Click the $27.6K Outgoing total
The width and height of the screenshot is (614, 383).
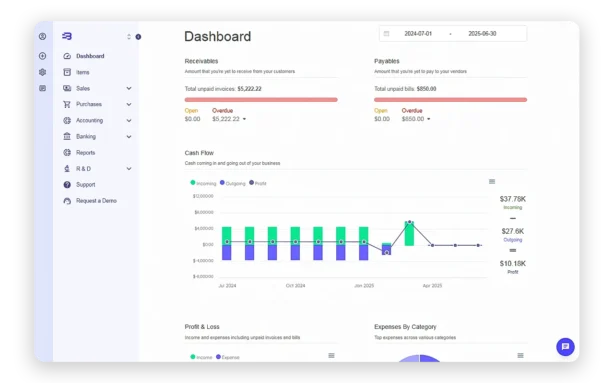tap(513, 231)
